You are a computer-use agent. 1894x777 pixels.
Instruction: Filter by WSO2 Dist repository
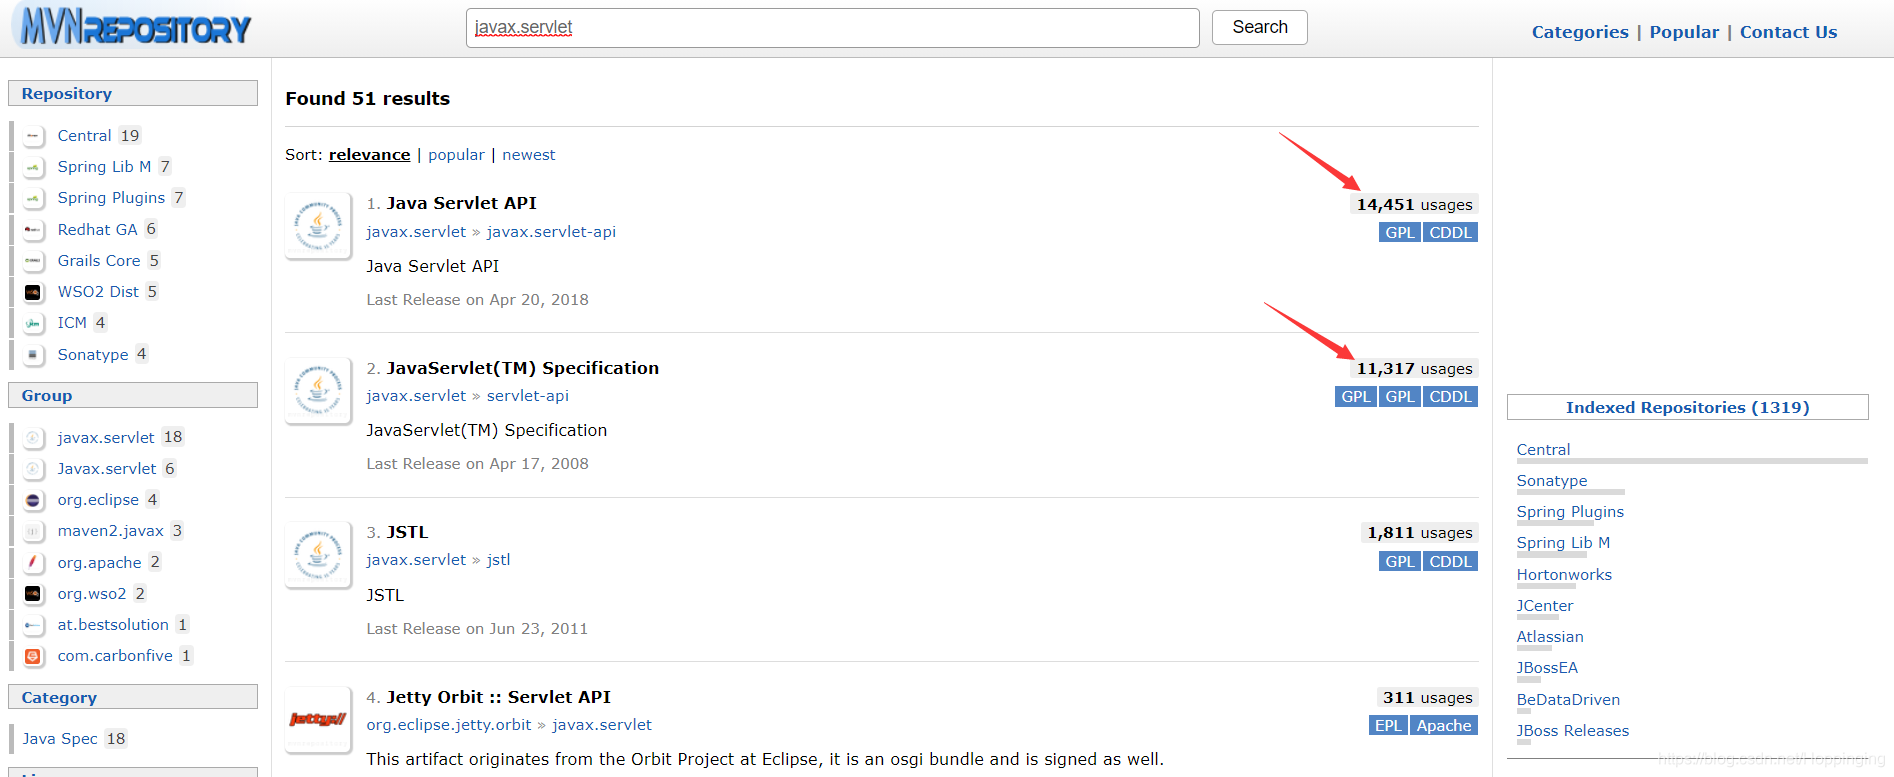(98, 292)
